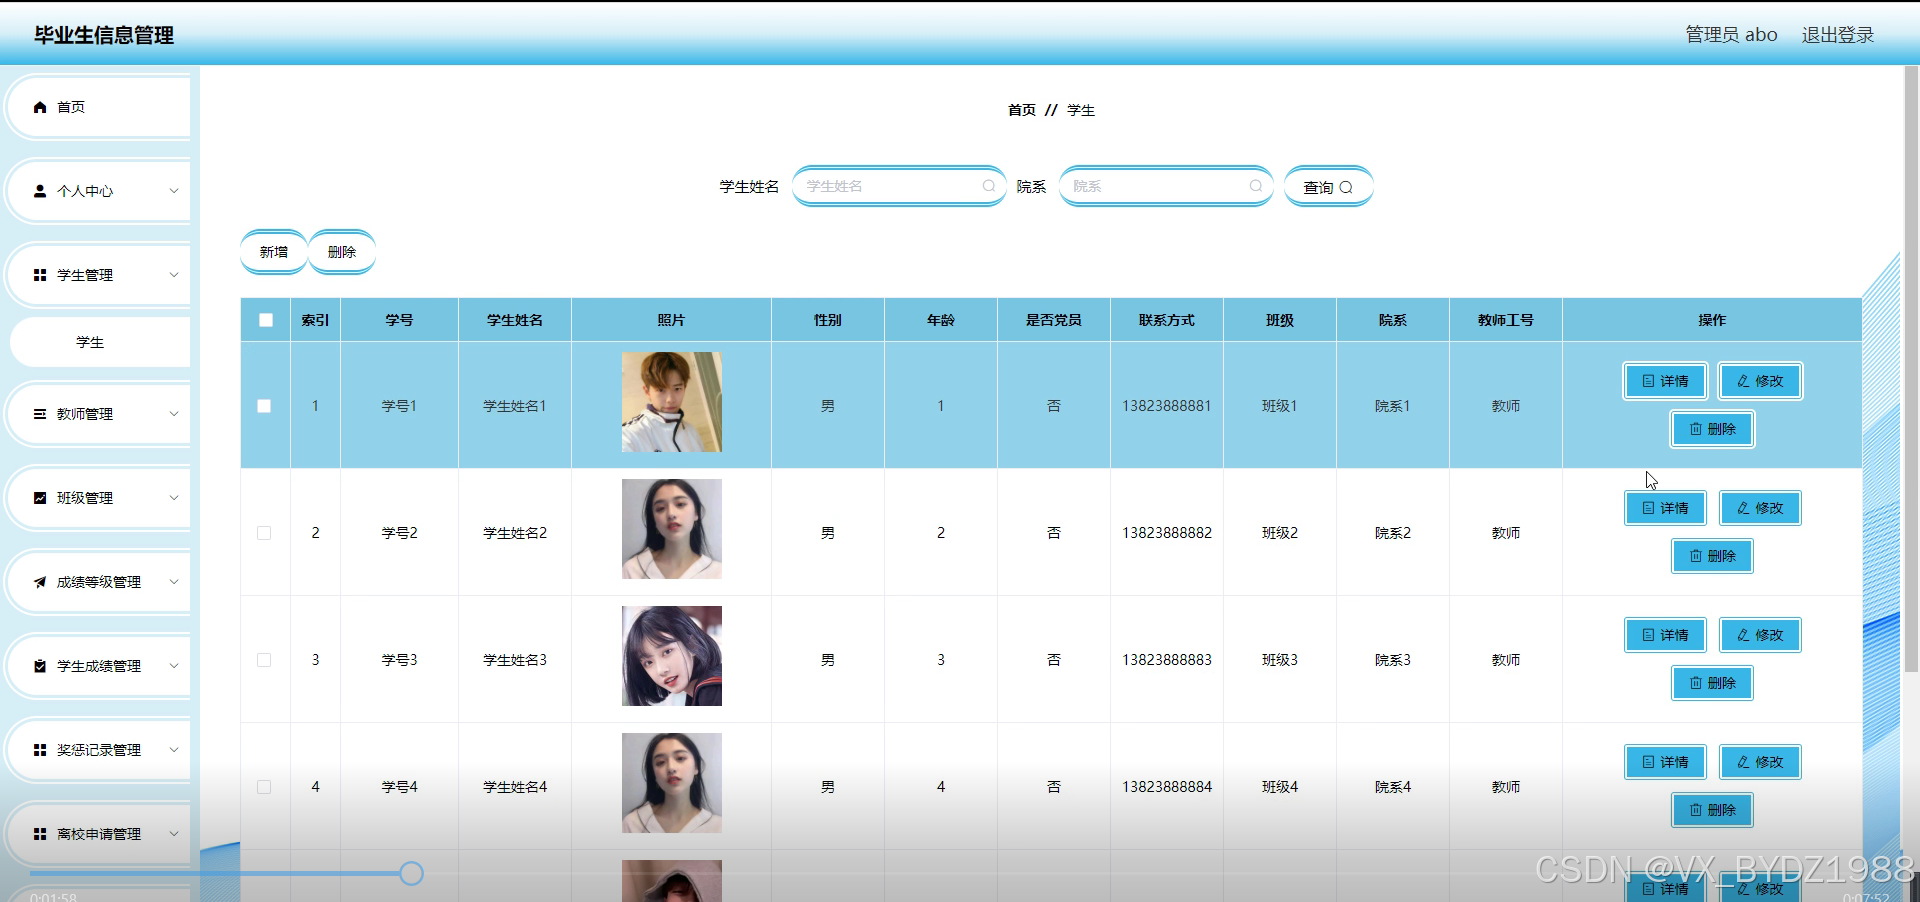Click the search icon in 院系 field

click(x=1255, y=186)
